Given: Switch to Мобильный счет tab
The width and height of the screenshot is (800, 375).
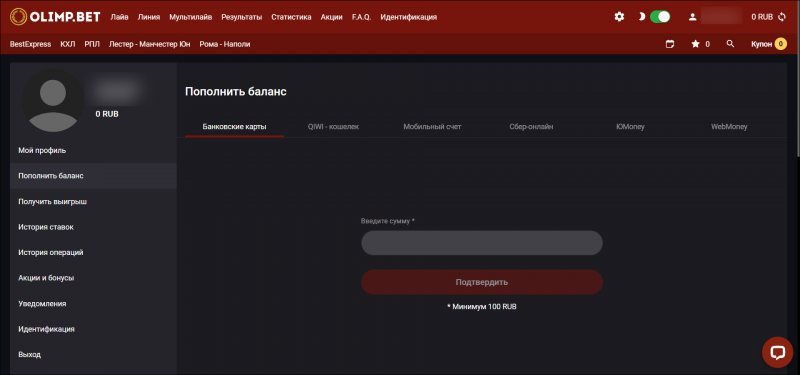Looking at the screenshot, I should pos(432,127).
